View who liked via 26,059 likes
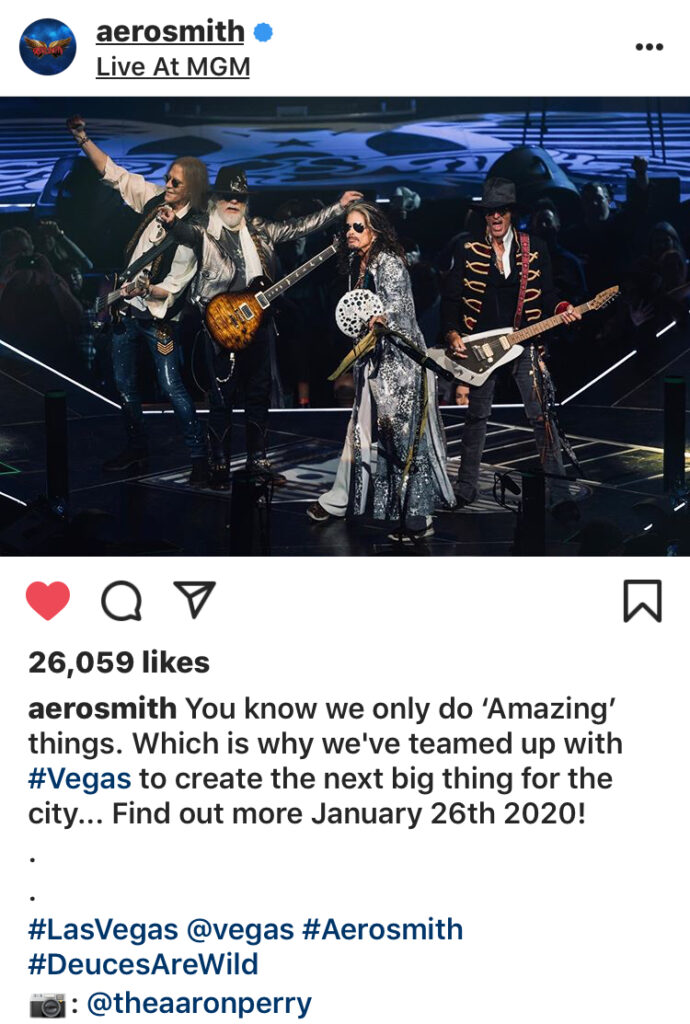Image resolution: width=690 pixels, height=1024 pixels. pyautogui.click(x=119, y=663)
